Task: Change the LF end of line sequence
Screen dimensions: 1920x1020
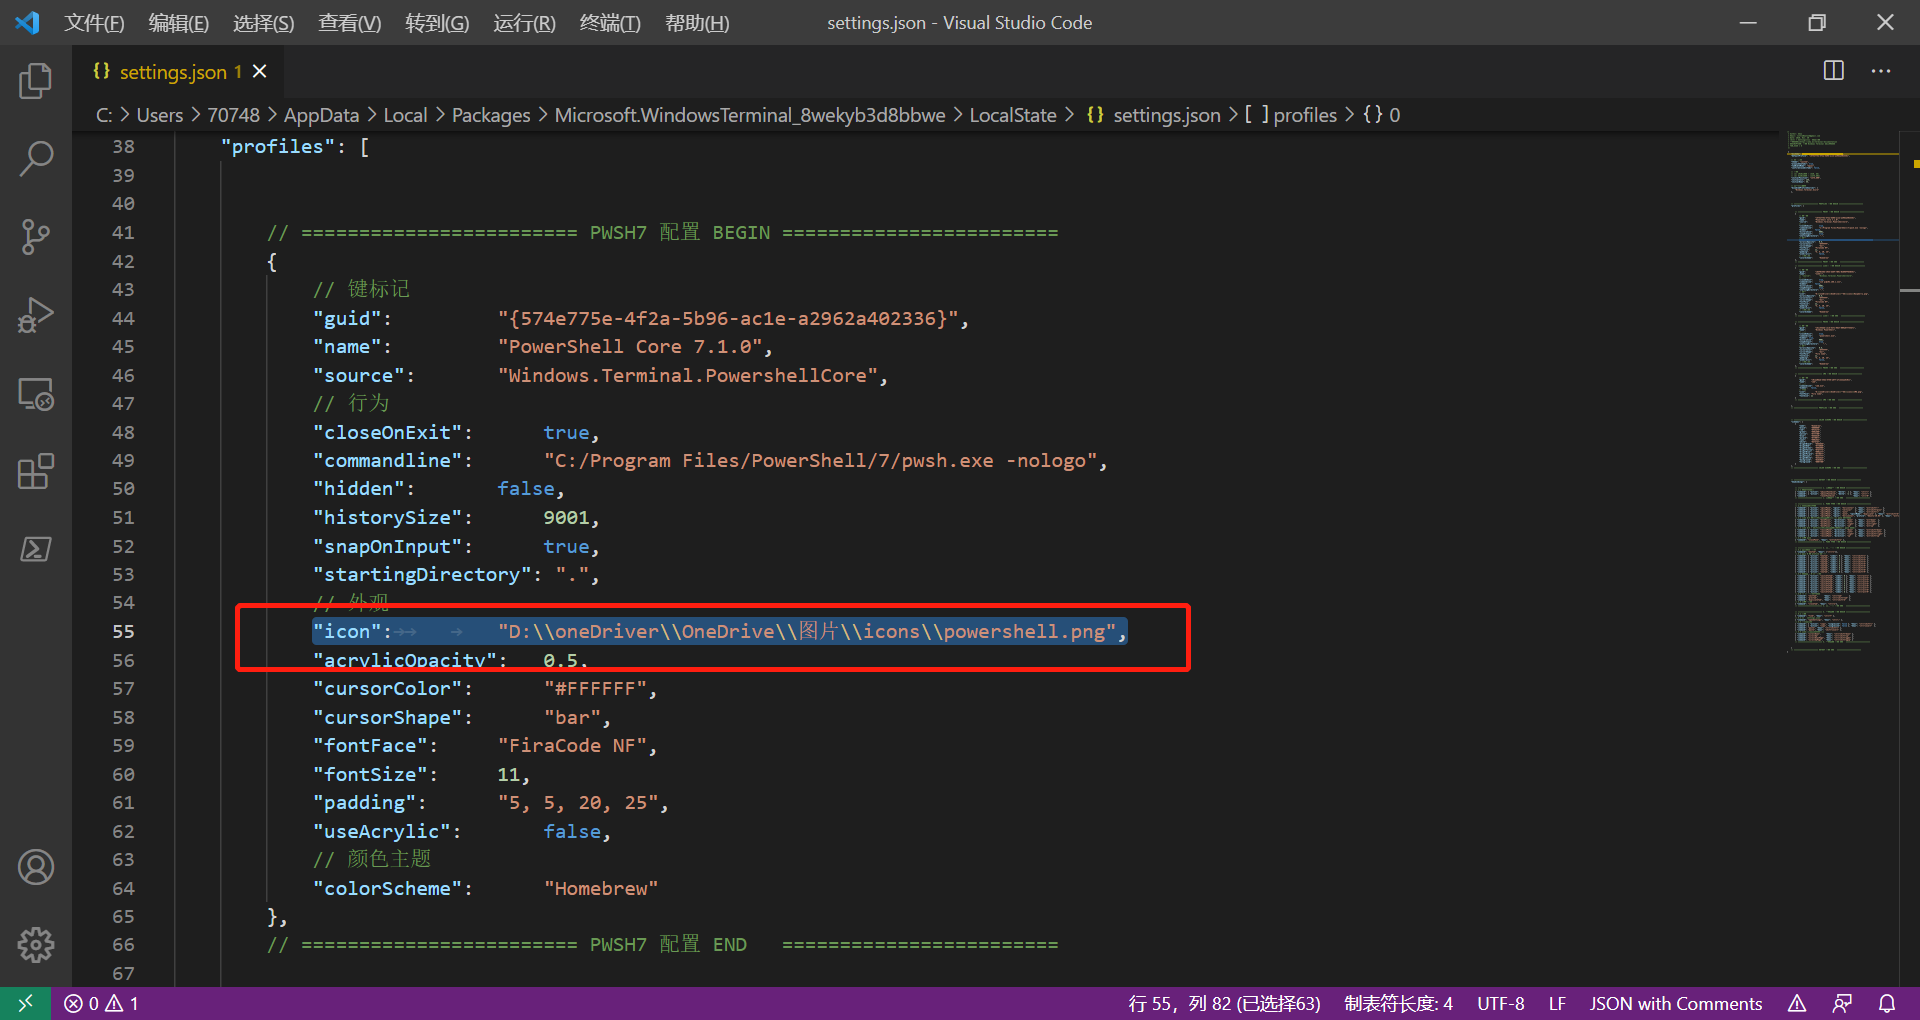Action: (1557, 1003)
